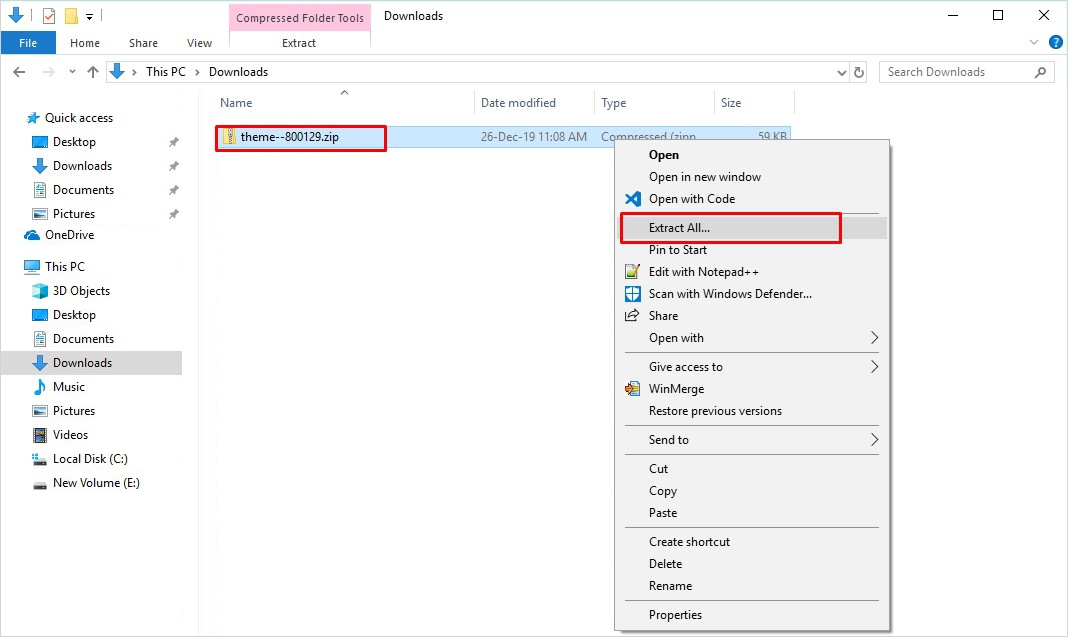This screenshot has height=637, width=1068.
Task: Select Extract All from context menu
Action: coord(679,228)
